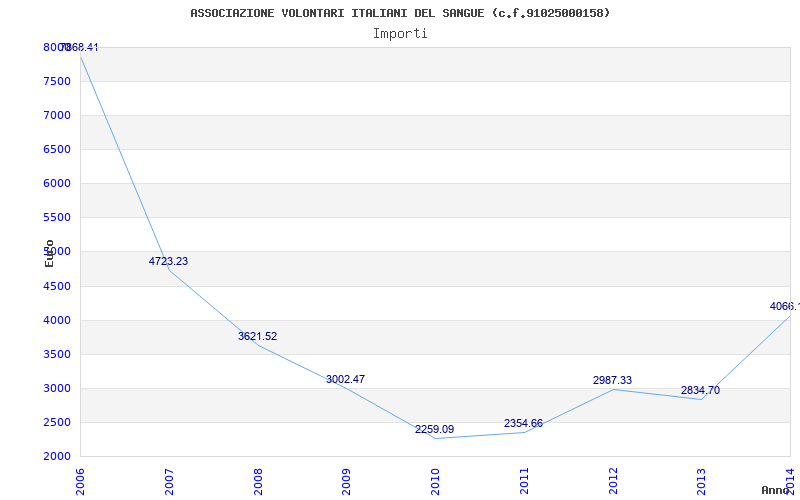
Task: Click the 2006 data point value label
Action: [x=80, y=47]
